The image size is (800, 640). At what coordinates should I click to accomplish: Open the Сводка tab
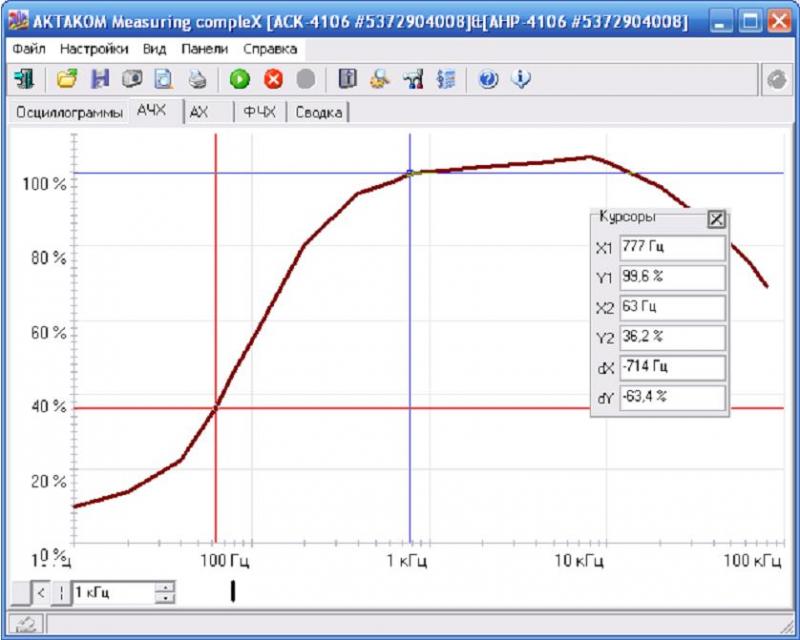pyautogui.click(x=318, y=113)
